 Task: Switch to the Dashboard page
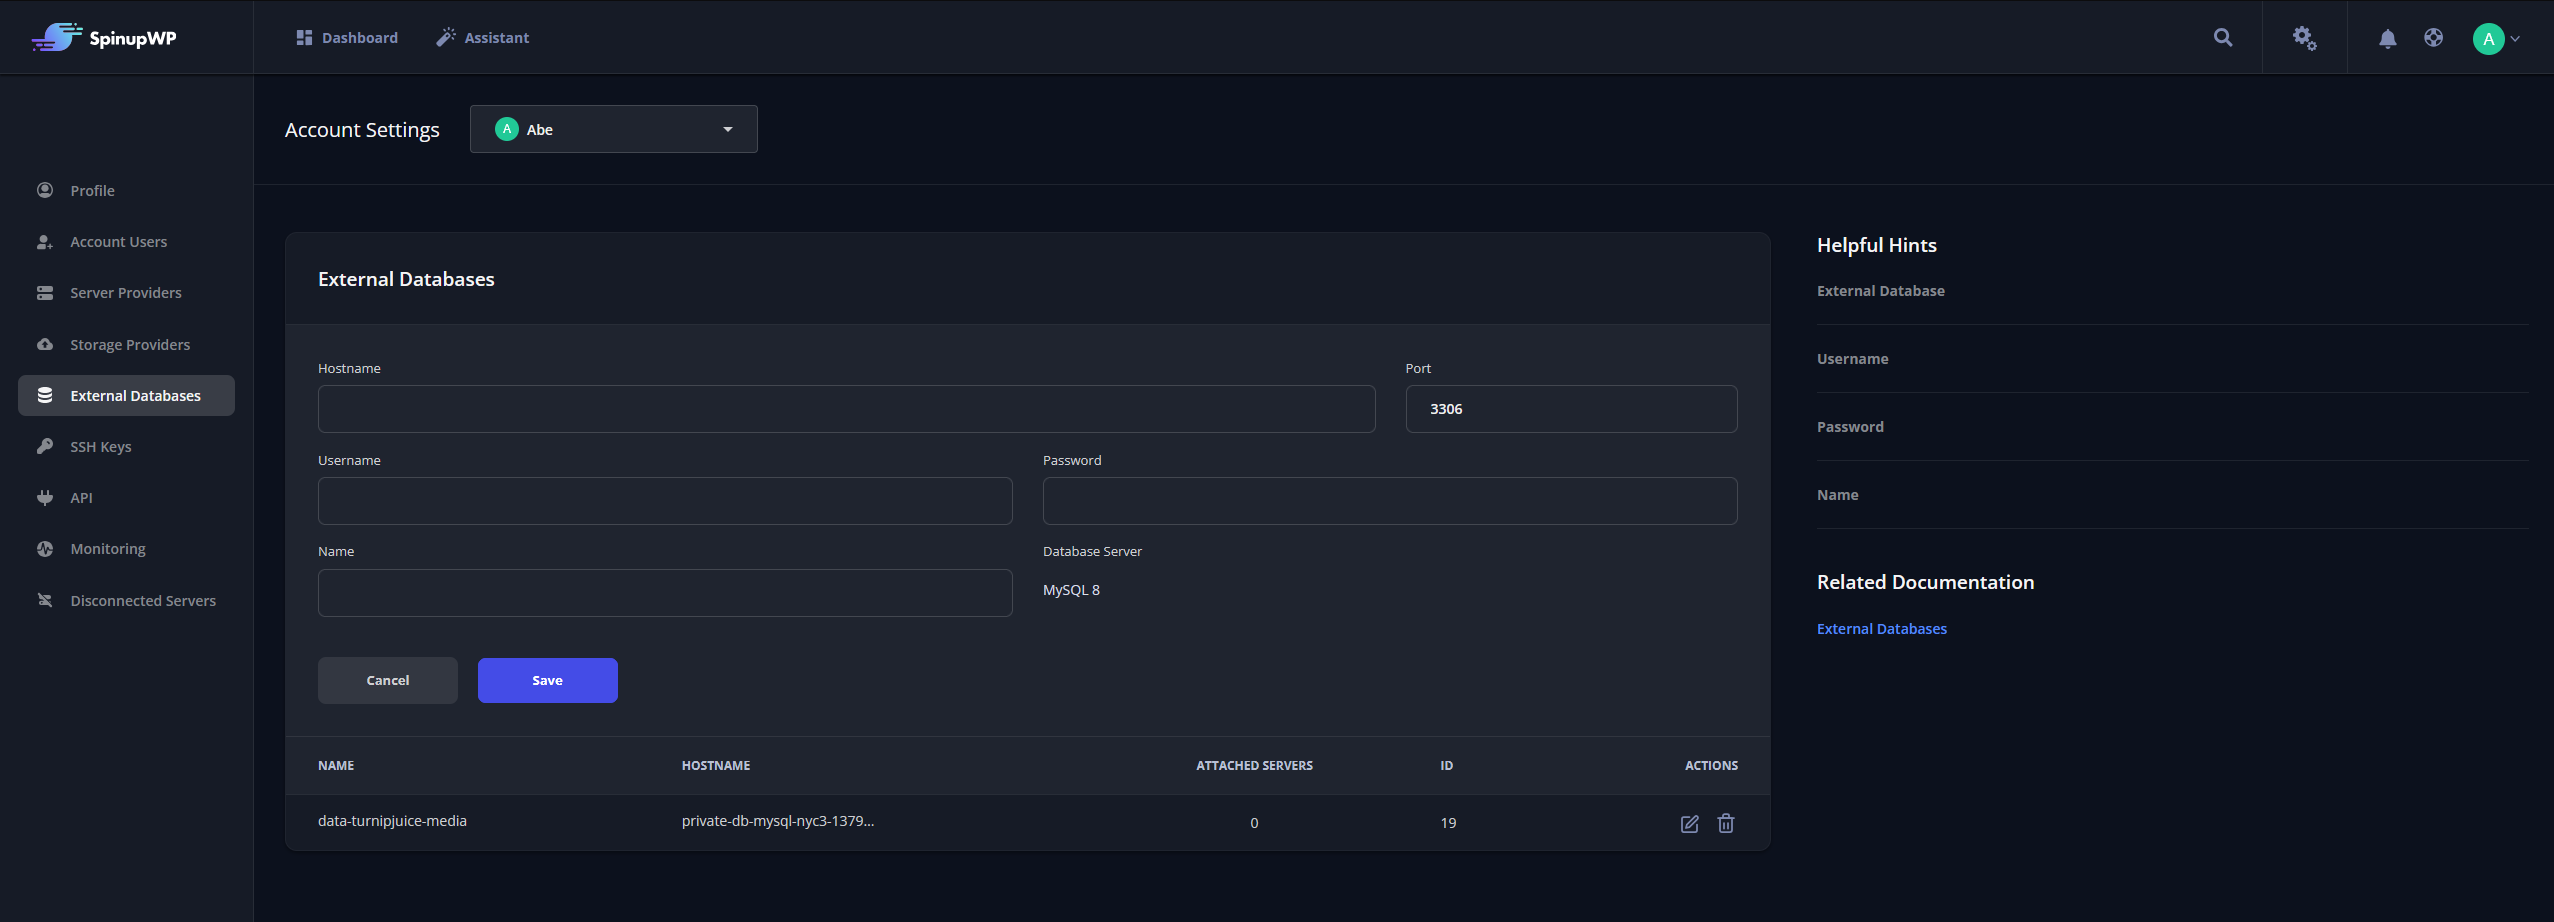358,37
